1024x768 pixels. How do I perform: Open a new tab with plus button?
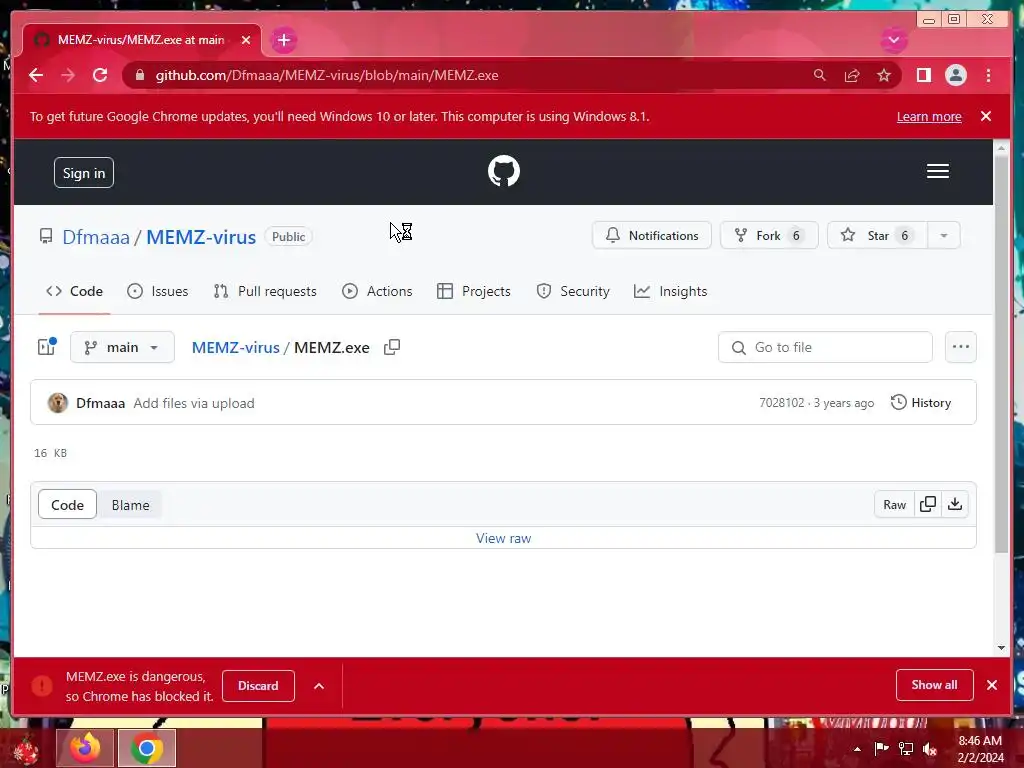tap(283, 40)
